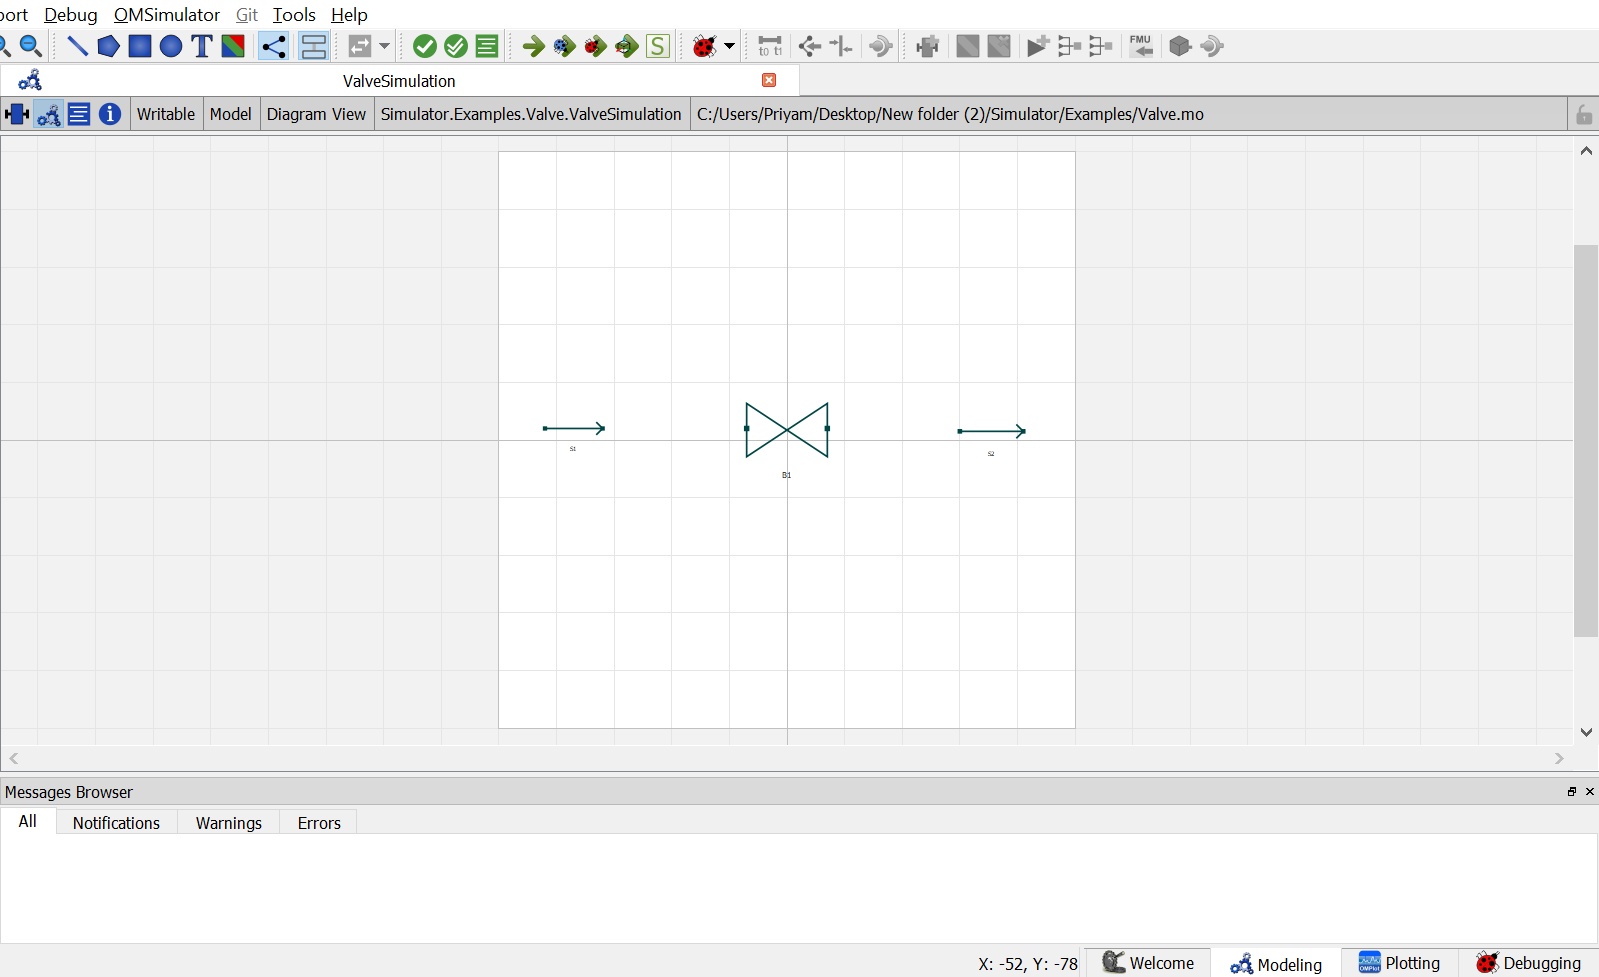Switch to Modeling perspective

[1276, 964]
